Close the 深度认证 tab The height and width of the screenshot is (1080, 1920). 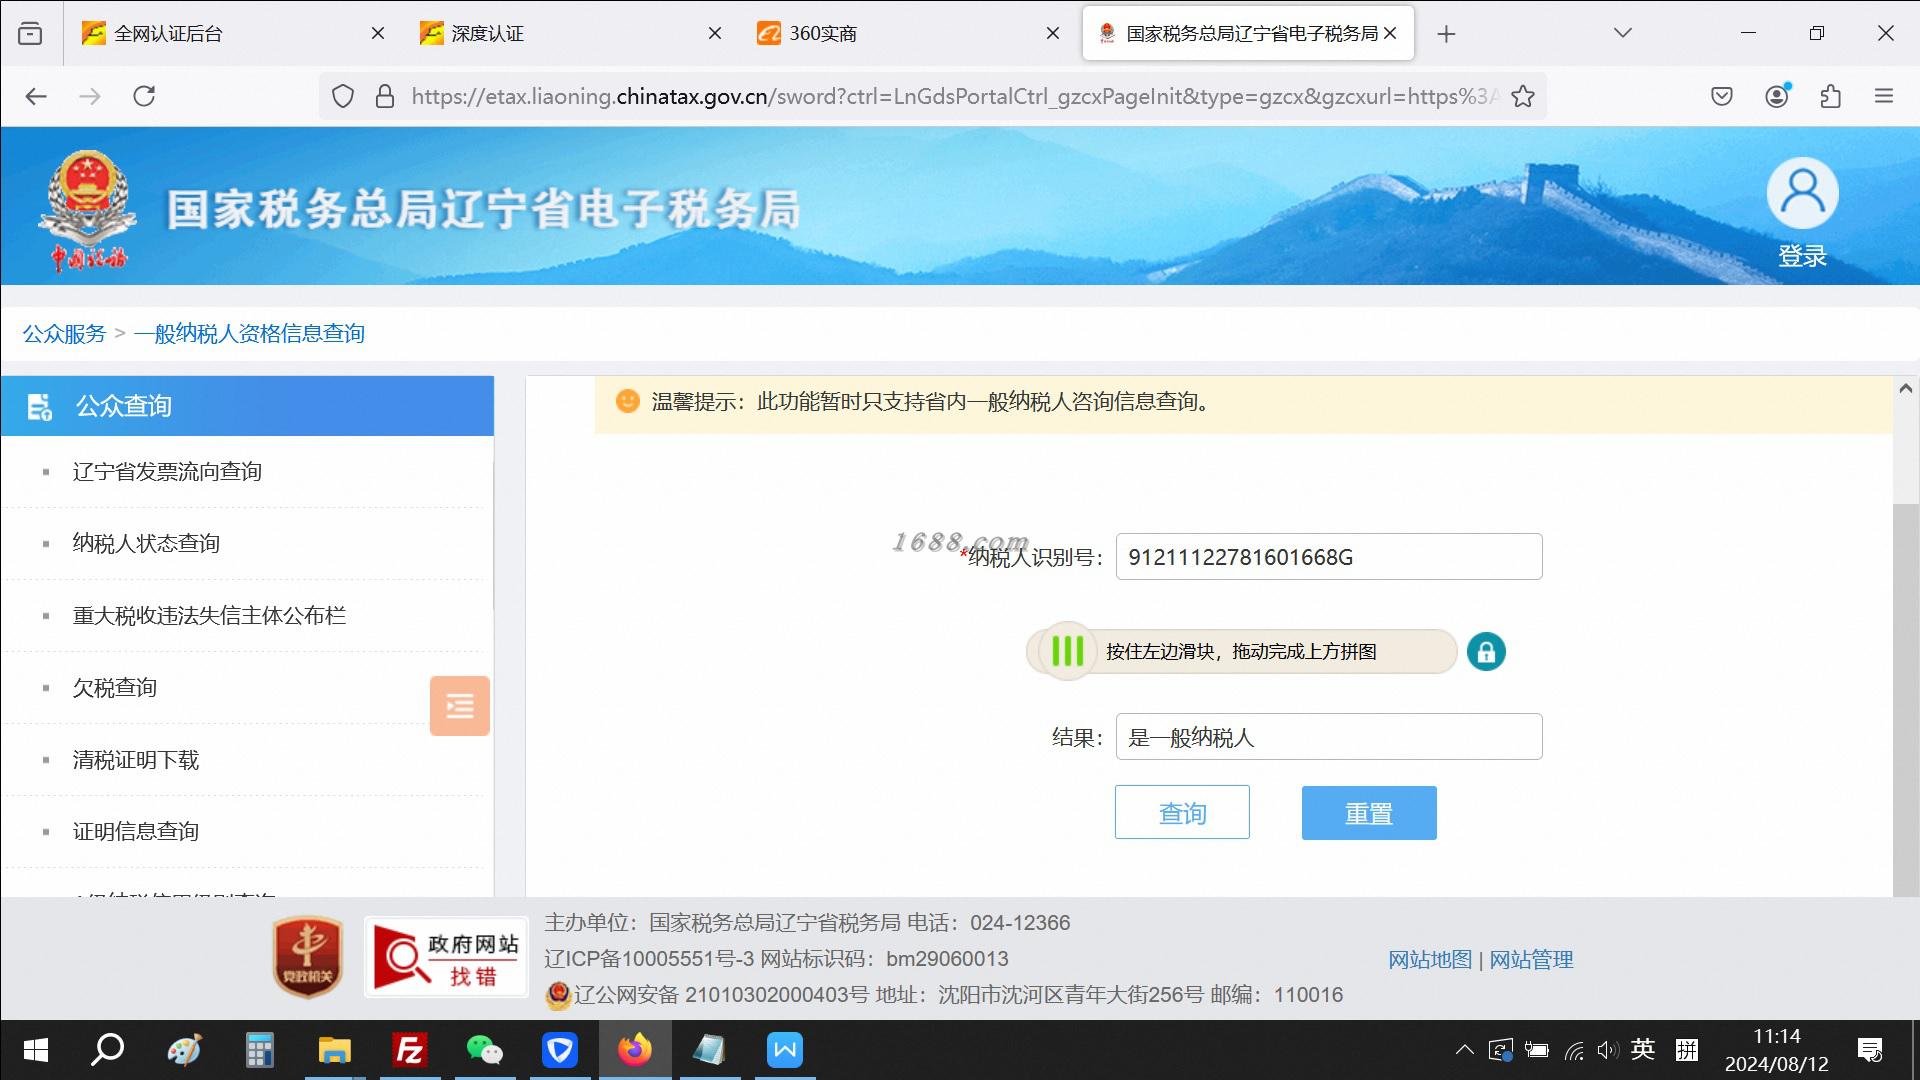coord(715,34)
